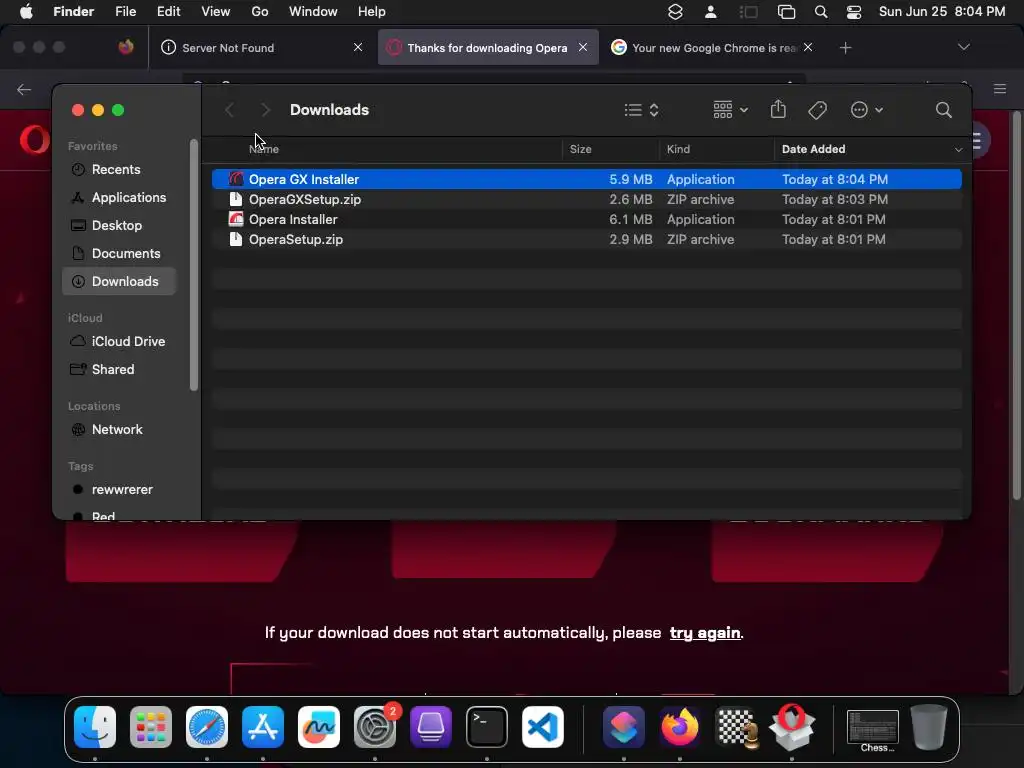The width and height of the screenshot is (1024, 768).
Task: Open the Go menu
Action: click(x=259, y=12)
